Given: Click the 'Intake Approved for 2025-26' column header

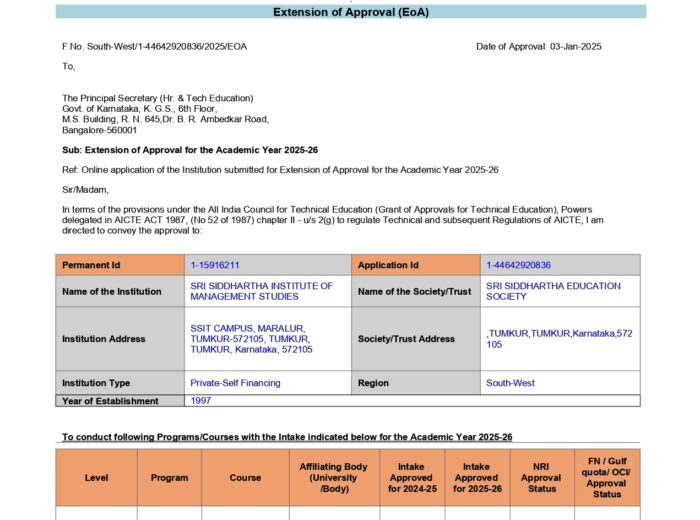Looking at the screenshot, I should pos(477,478).
